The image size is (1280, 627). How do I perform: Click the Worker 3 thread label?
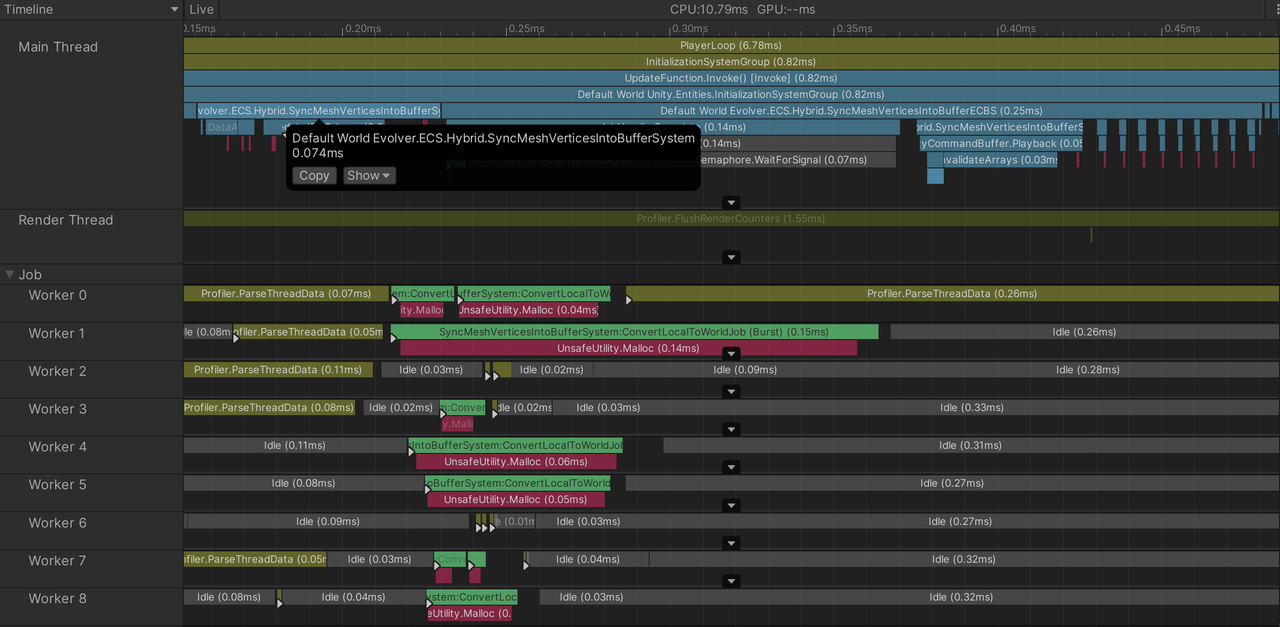coord(58,409)
